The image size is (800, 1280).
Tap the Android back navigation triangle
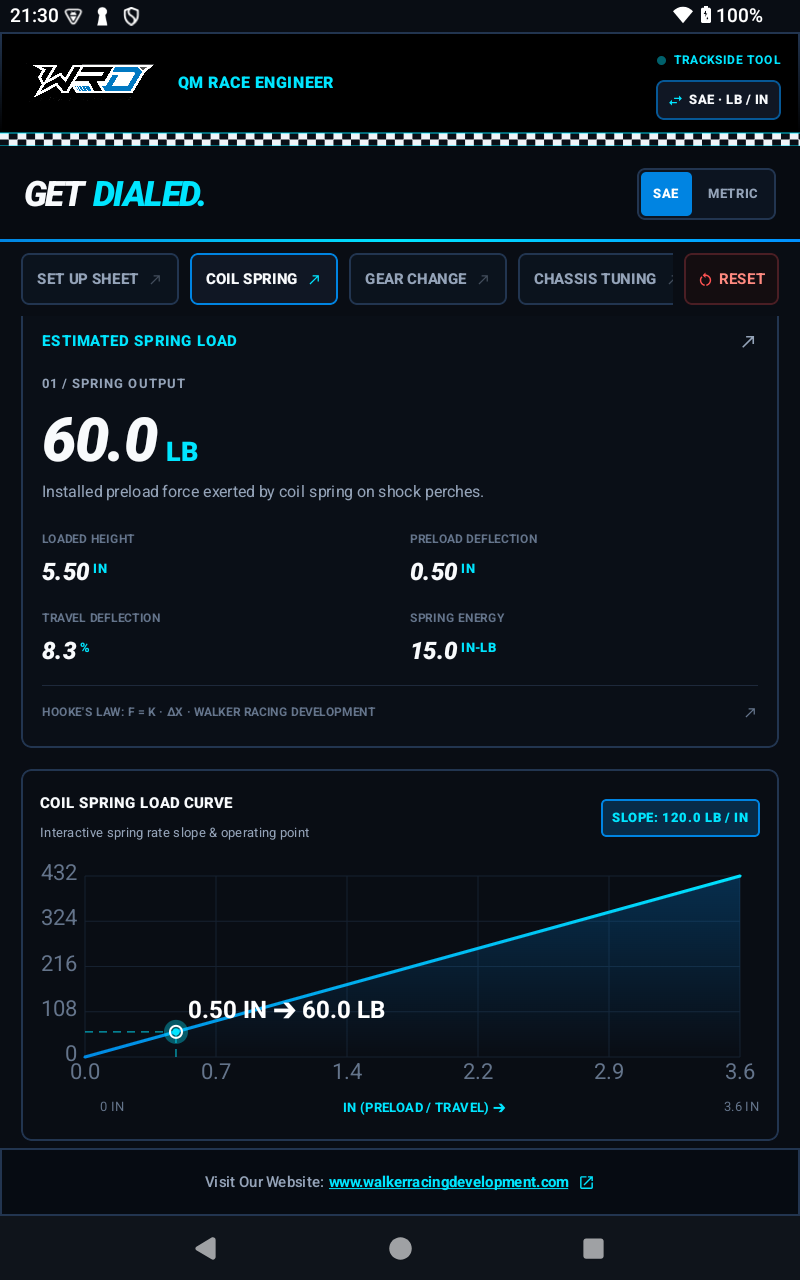point(206,1247)
